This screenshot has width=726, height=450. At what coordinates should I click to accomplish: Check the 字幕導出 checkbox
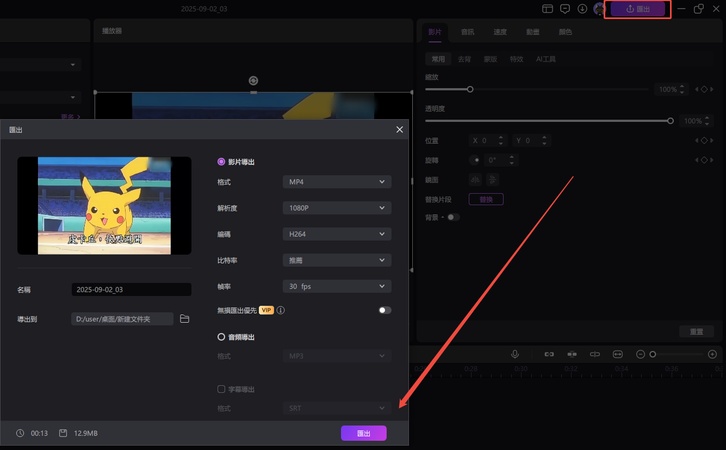point(221,389)
